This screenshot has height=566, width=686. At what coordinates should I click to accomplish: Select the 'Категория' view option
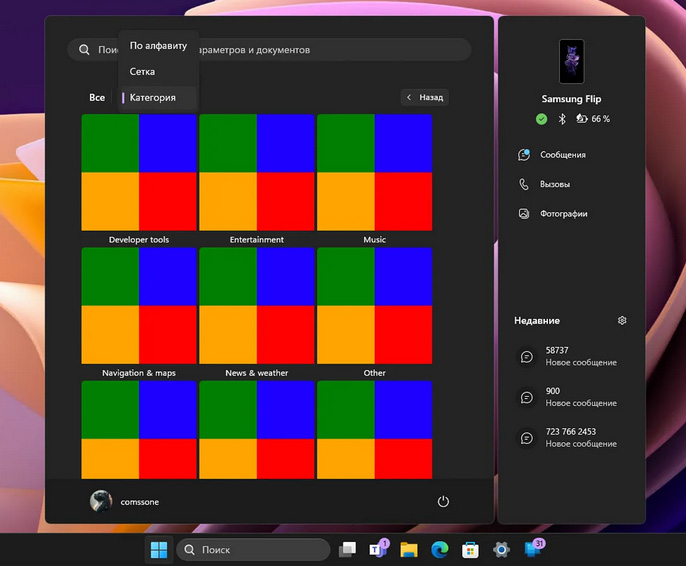click(x=153, y=98)
